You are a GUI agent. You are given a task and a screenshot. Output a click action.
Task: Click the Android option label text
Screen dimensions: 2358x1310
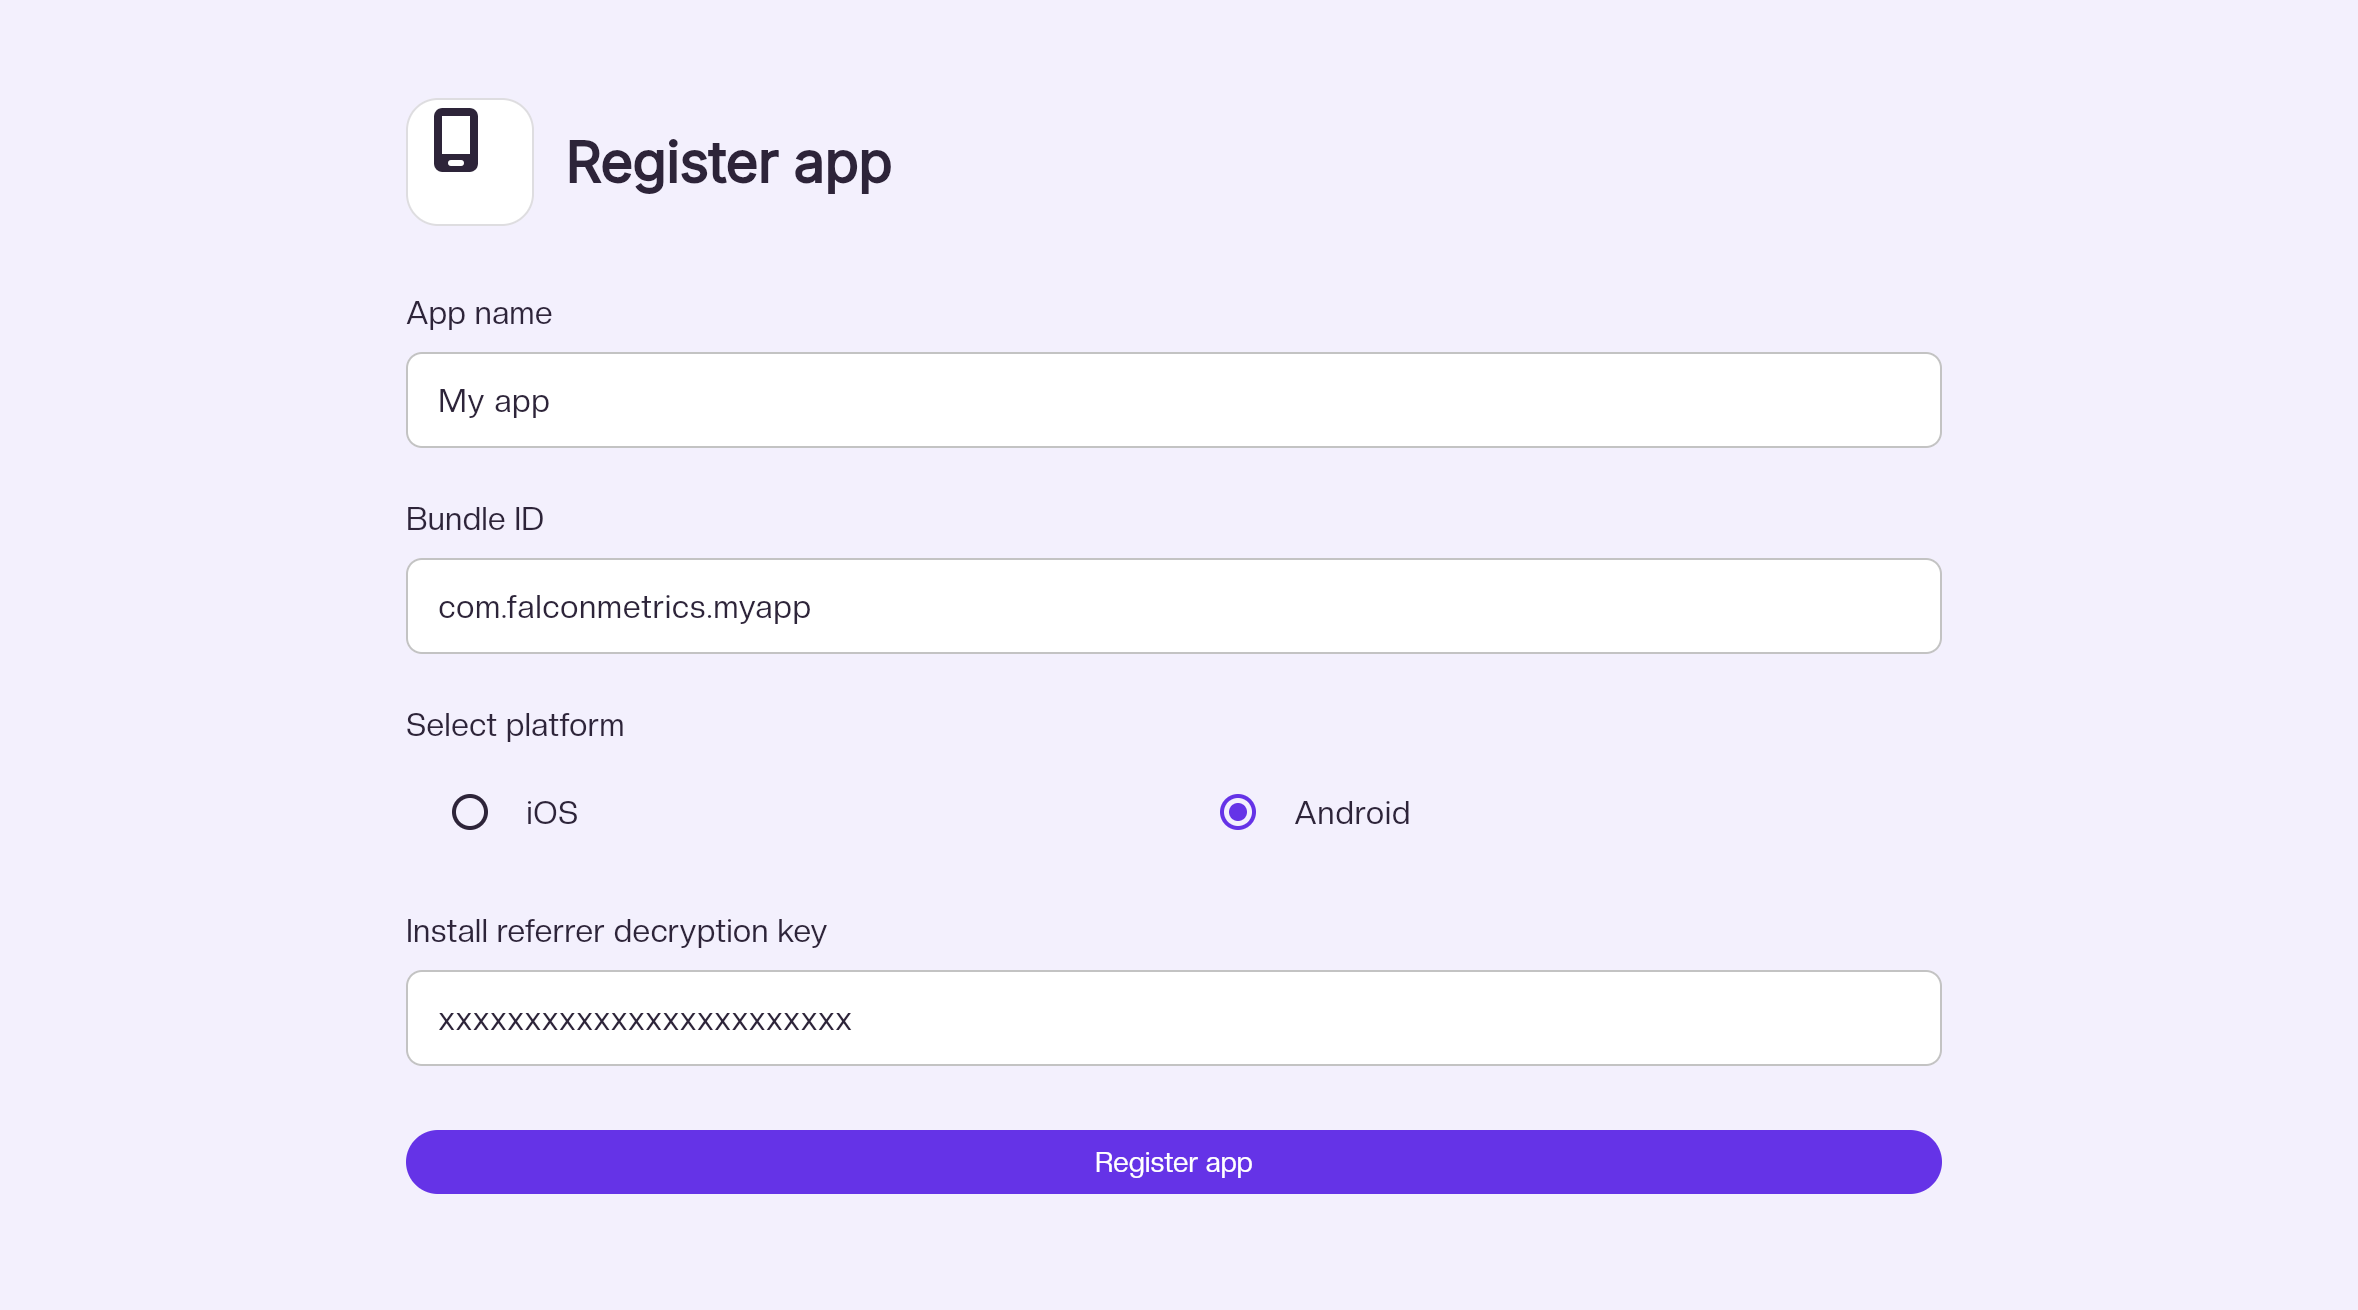(x=1352, y=813)
